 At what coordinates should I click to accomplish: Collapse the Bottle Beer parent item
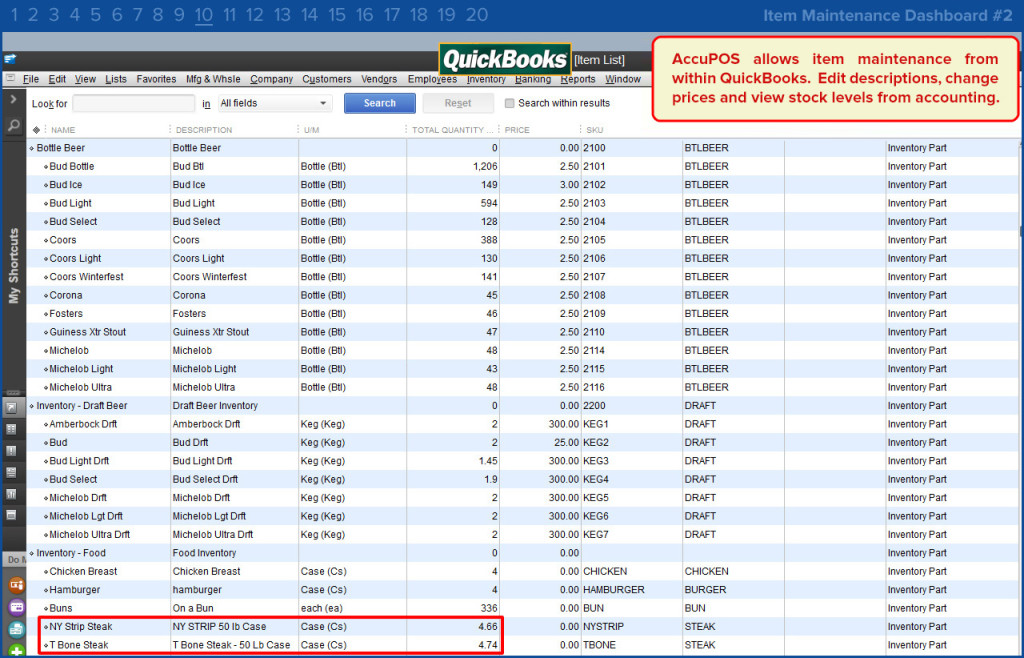[32, 149]
